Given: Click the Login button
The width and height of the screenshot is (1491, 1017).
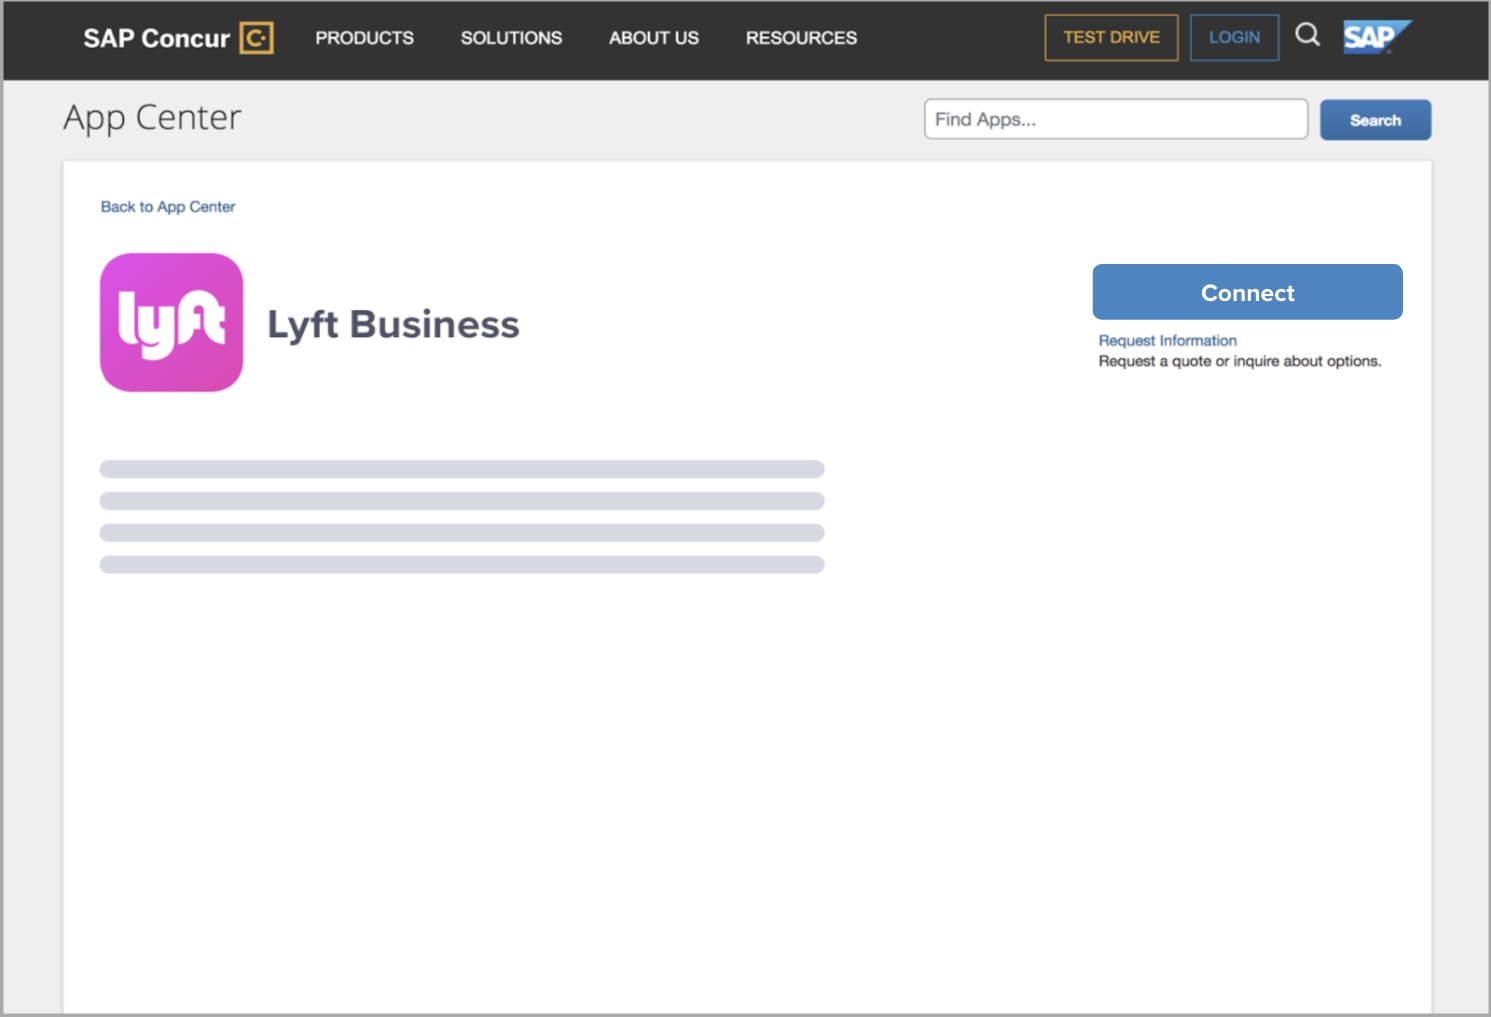Looking at the screenshot, I should [1234, 38].
